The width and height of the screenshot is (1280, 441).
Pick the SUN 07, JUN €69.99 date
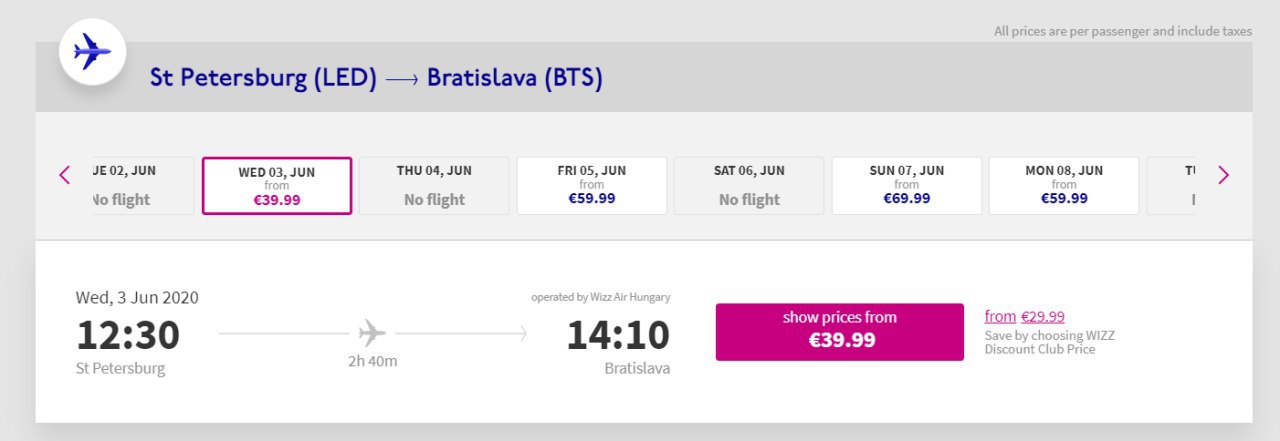coord(907,186)
